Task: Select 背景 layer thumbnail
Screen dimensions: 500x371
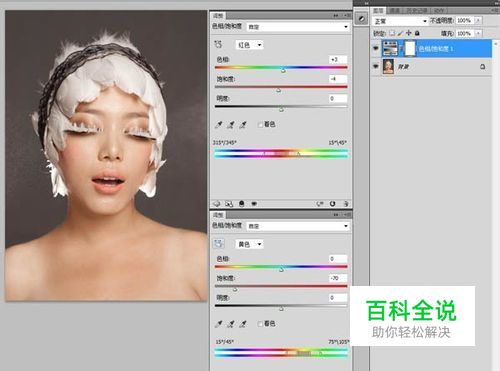Action: pos(388,66)
